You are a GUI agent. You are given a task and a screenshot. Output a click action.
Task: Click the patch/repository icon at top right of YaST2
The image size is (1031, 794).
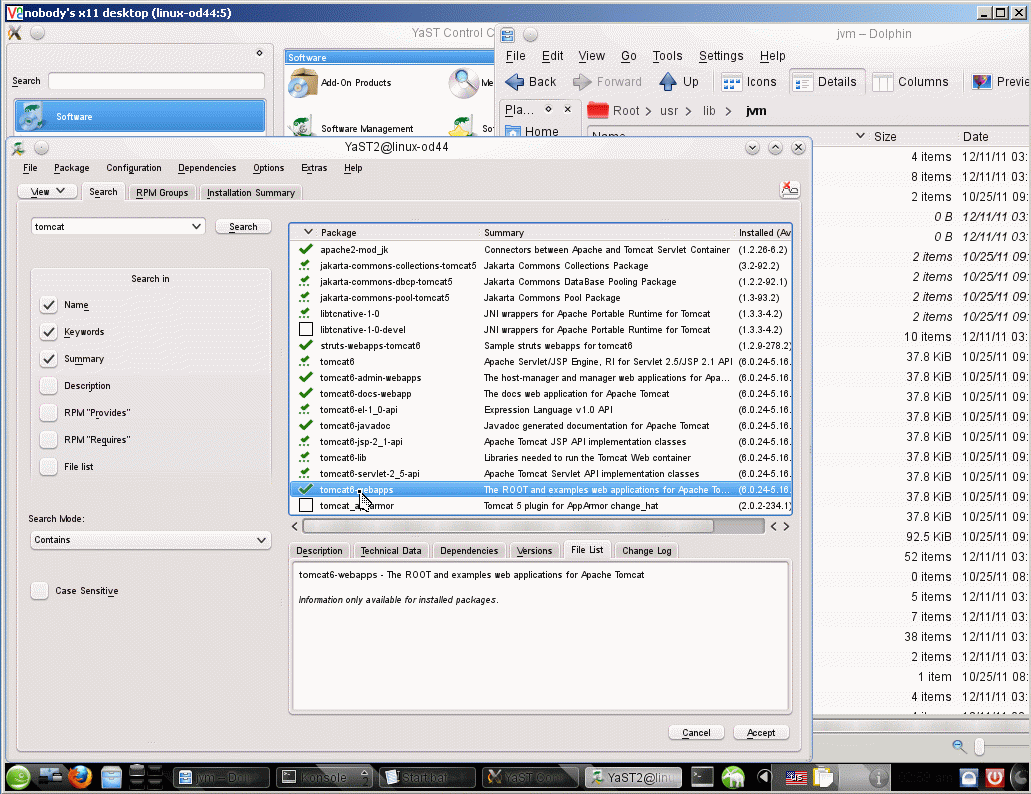point(789,190)
